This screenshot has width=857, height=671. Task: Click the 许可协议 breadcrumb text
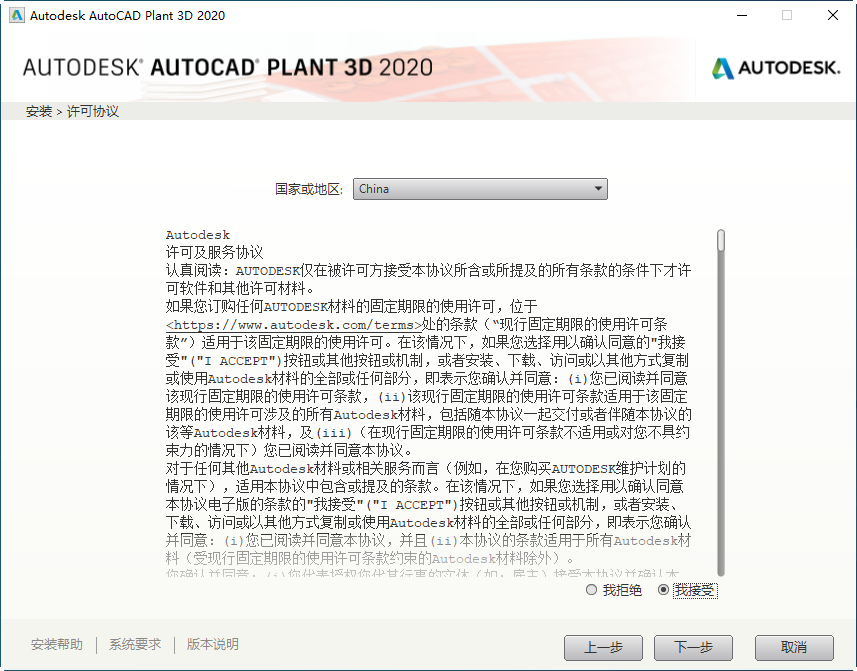coord(92,111)
